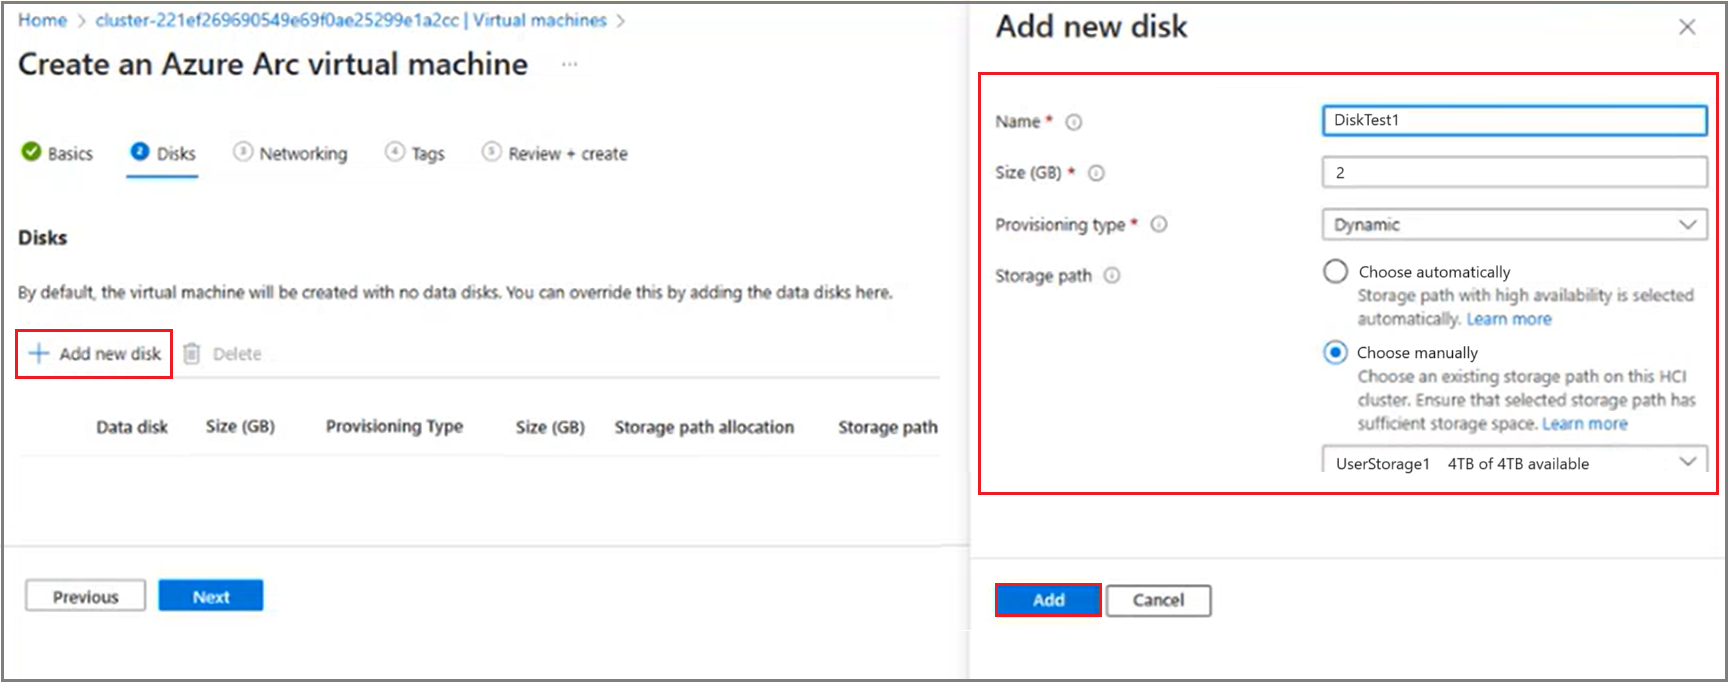The width and height of the screenshot is (1728, 682).
Task: Close the Add new disk panel
Action: pos(1687,27)
